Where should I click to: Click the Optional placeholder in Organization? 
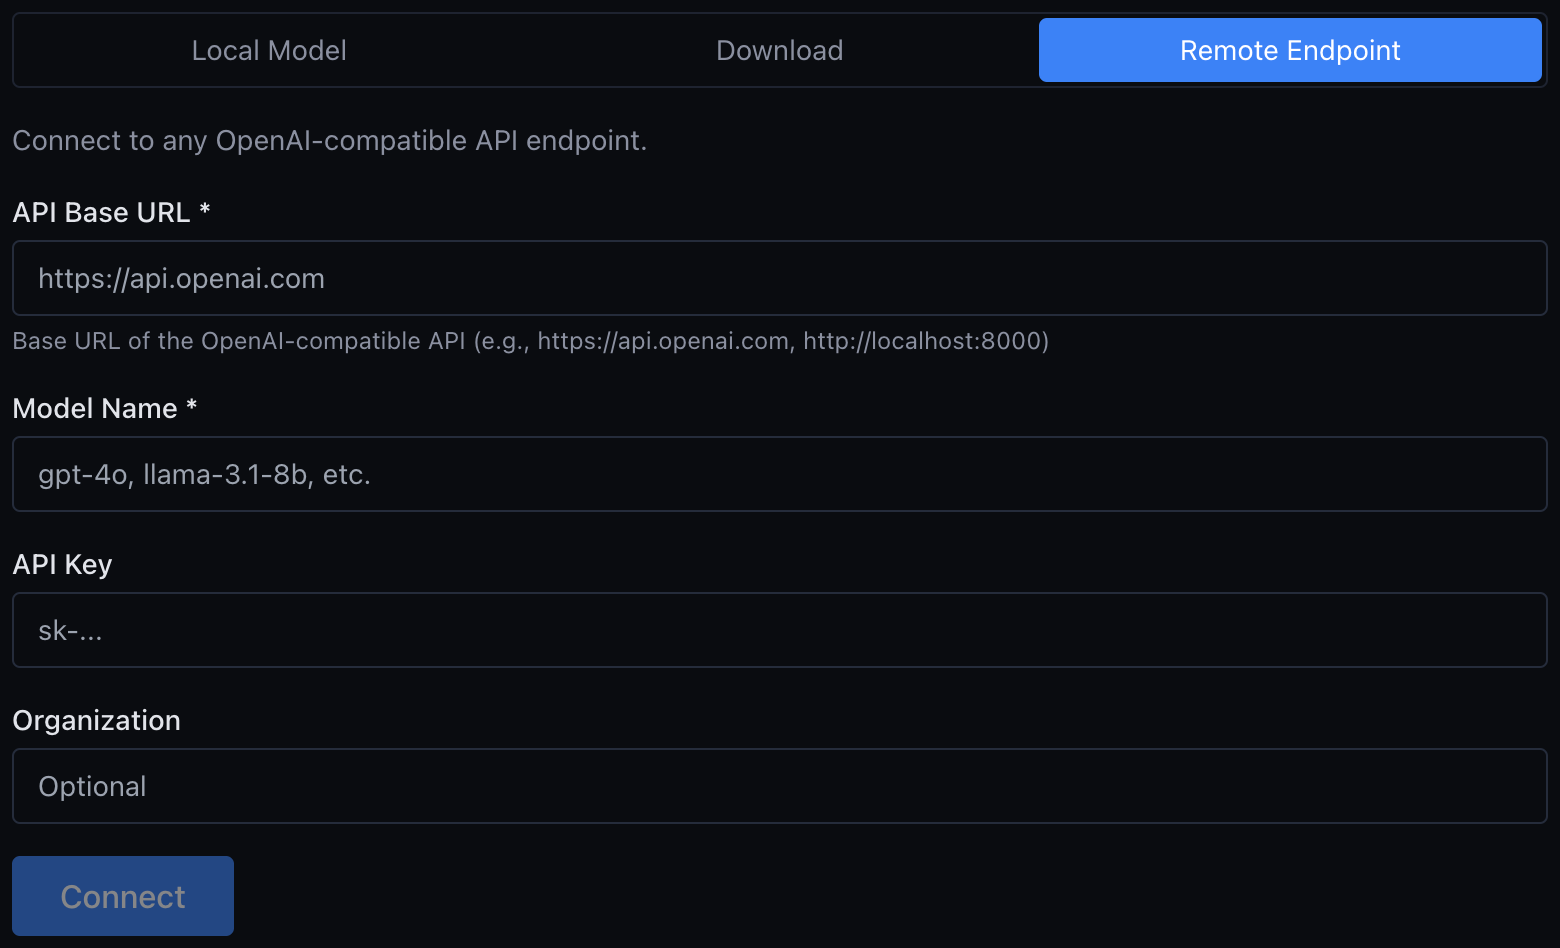tap(91, 786)
